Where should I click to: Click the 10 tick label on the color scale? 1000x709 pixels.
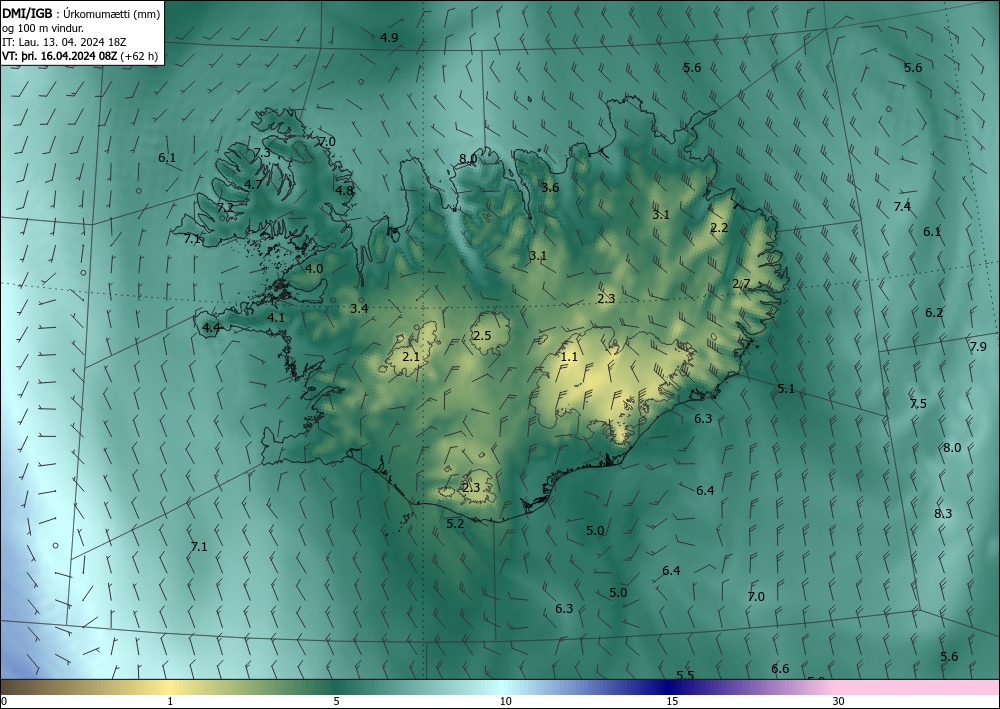505,701
